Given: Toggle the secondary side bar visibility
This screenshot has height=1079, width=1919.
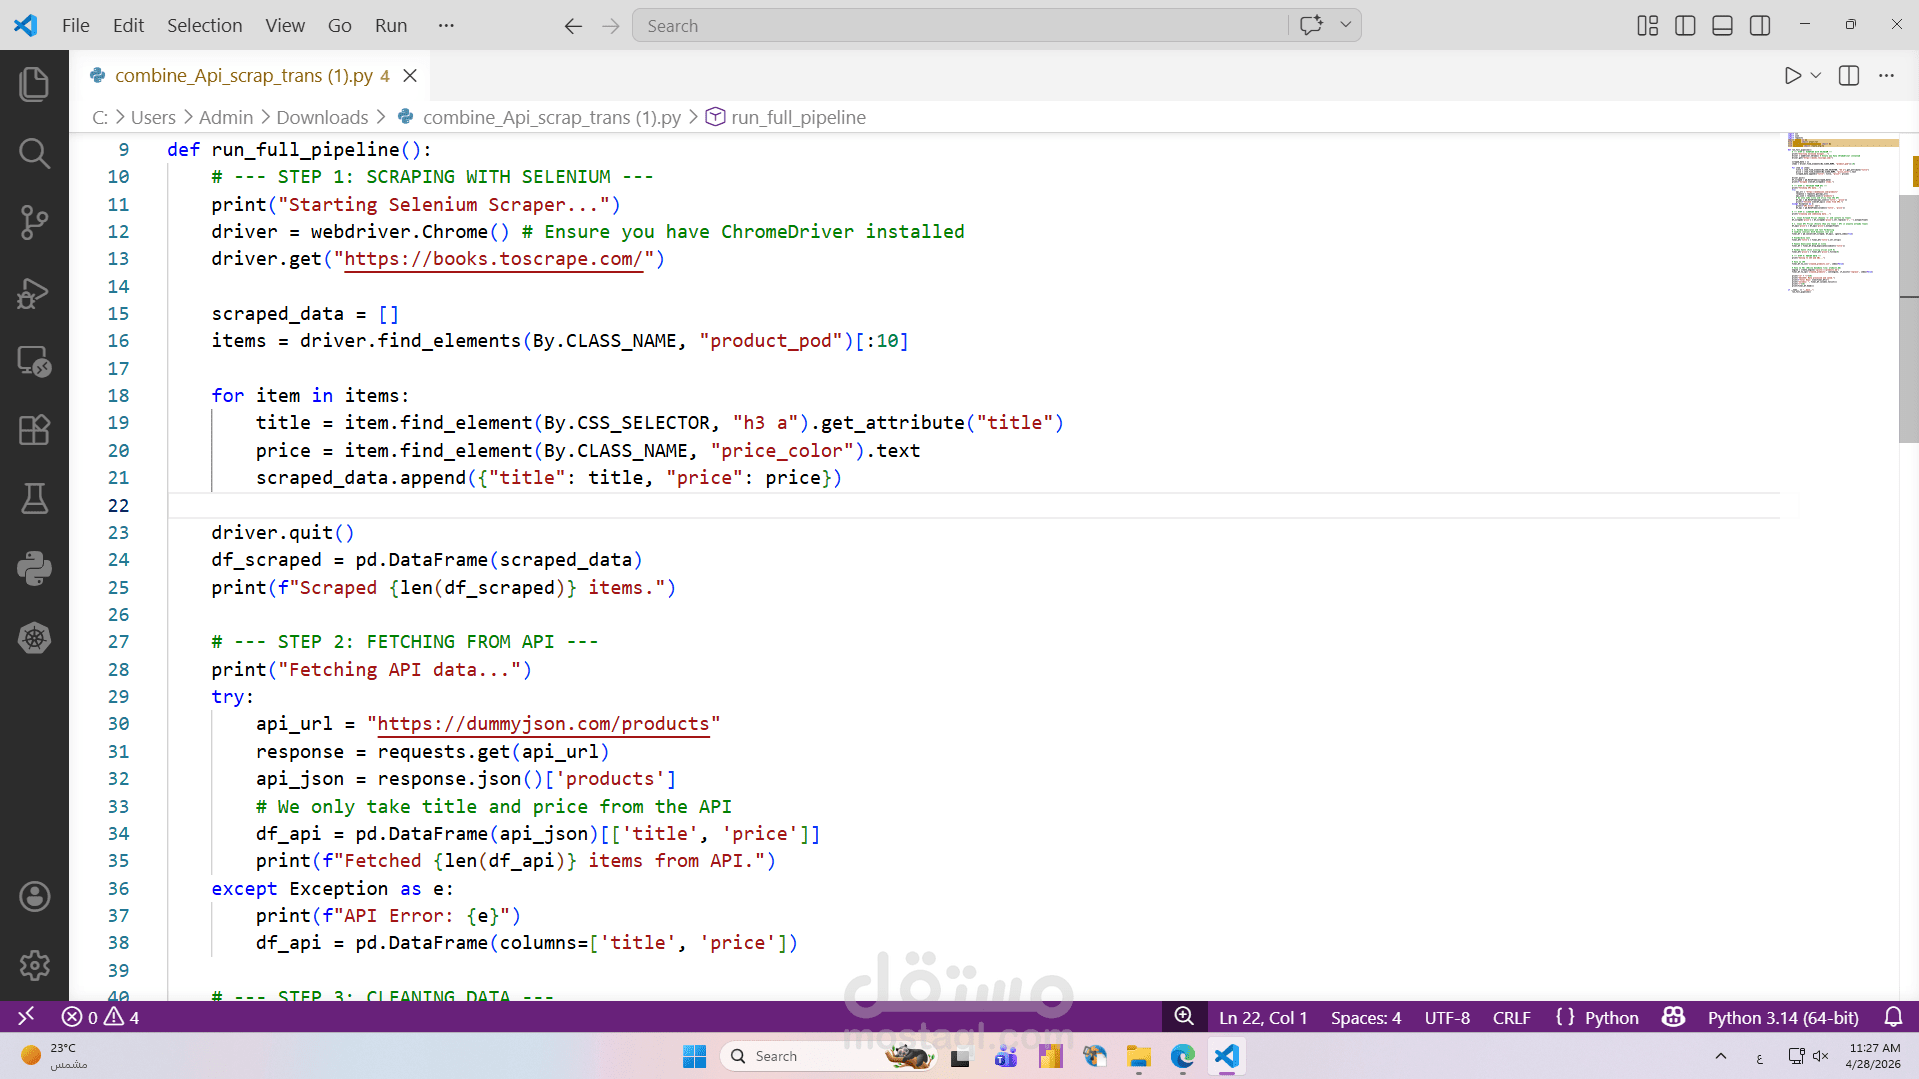Looking at the screenshot, I should click(x=1760, y=26).
